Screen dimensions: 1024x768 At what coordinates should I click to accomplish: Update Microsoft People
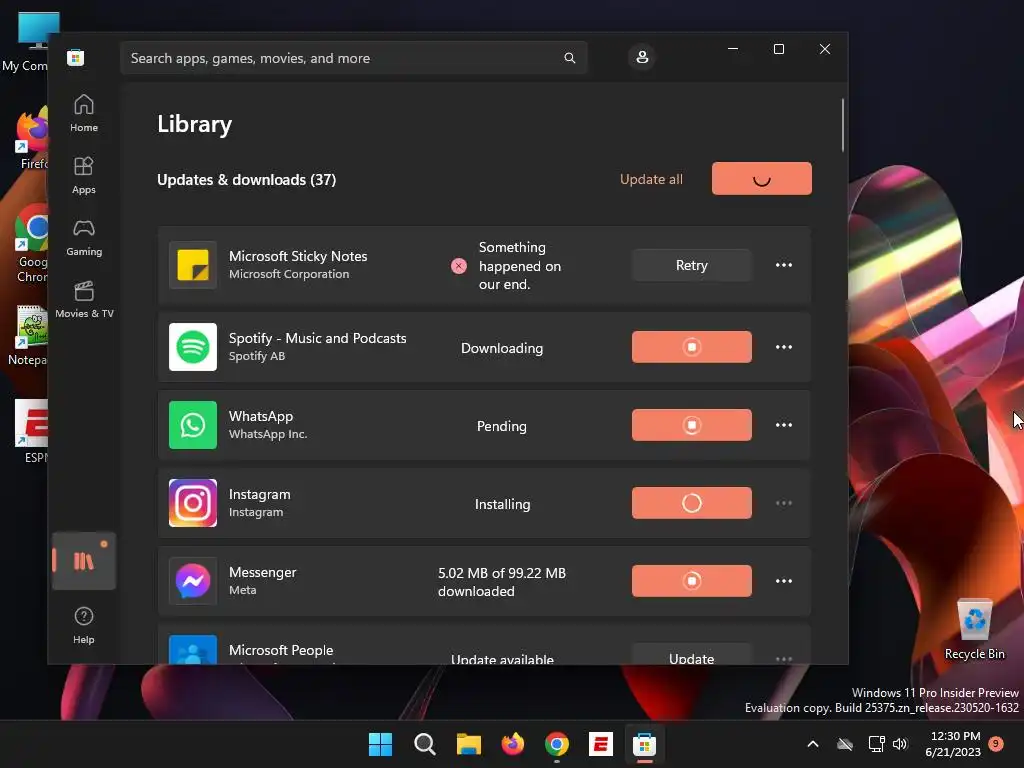pyautogui.click(x=692, y=654)
